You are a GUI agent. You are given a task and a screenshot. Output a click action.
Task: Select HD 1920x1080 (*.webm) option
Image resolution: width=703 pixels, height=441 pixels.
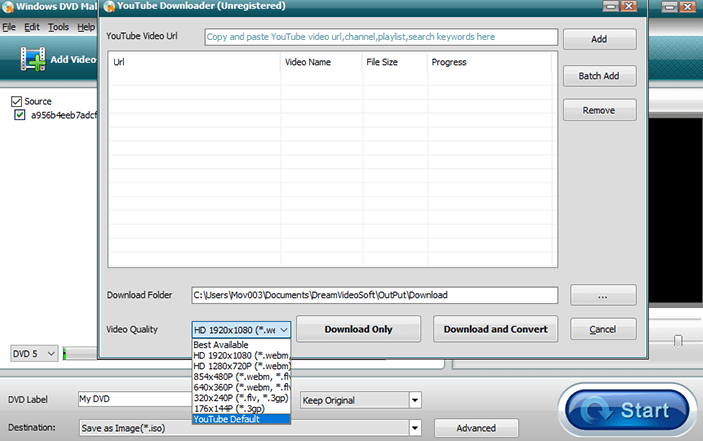click(241, 355)
